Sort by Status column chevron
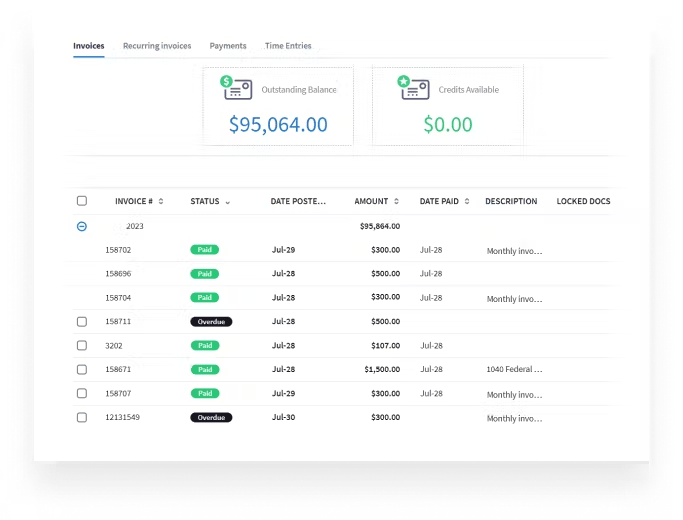The width and height of the screenshot is (683, 520). [227, 202]
